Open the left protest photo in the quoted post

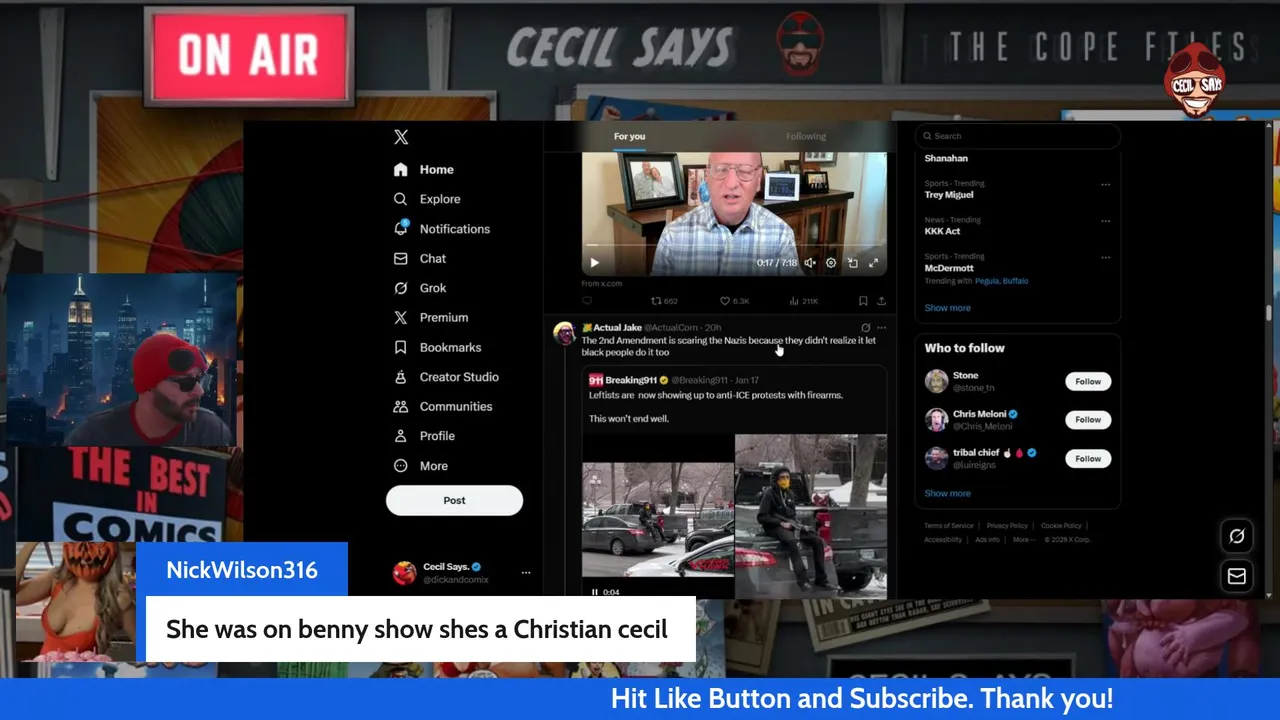[658, 520]
